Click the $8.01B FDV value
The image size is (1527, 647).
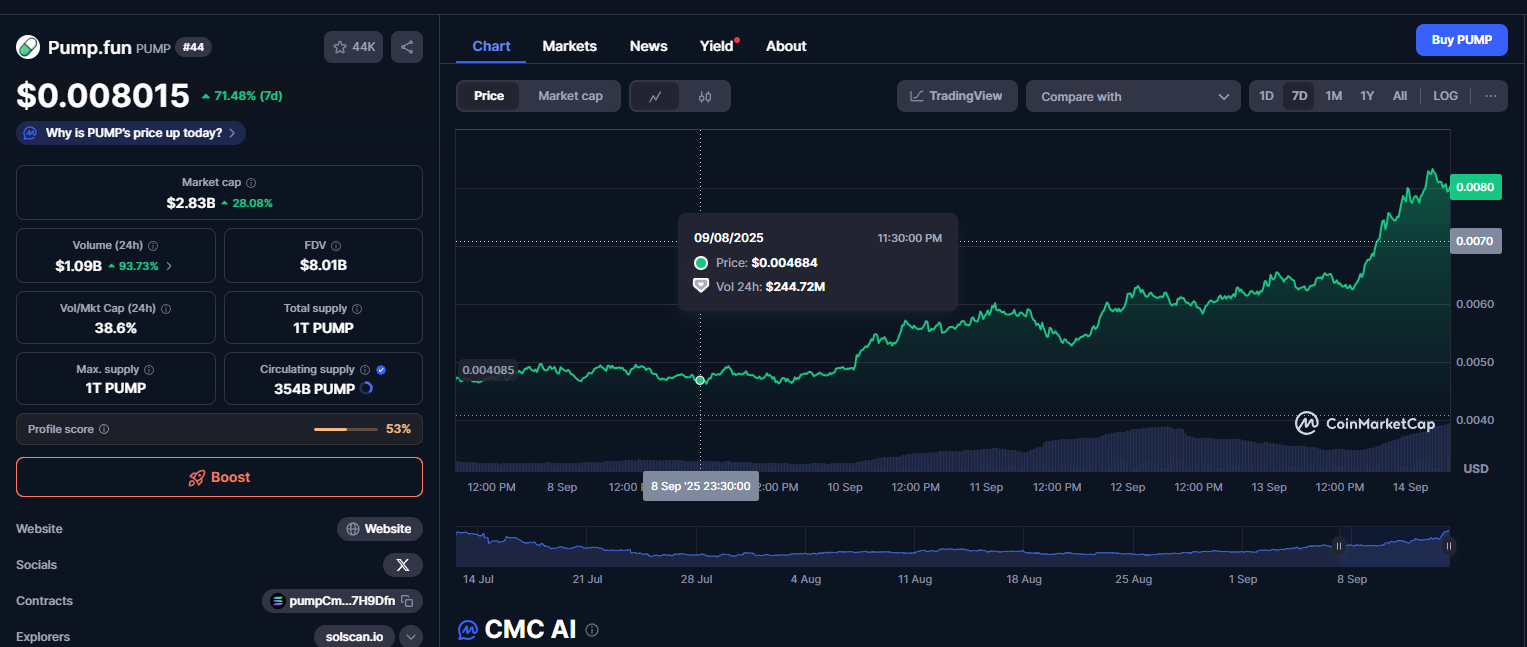(x=323, y=265)
